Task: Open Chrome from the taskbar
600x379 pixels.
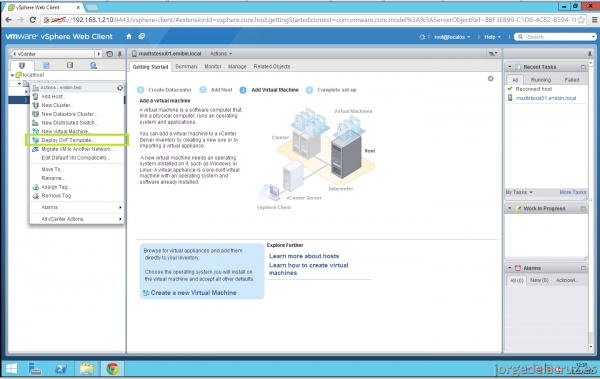Action: [112, 369]
